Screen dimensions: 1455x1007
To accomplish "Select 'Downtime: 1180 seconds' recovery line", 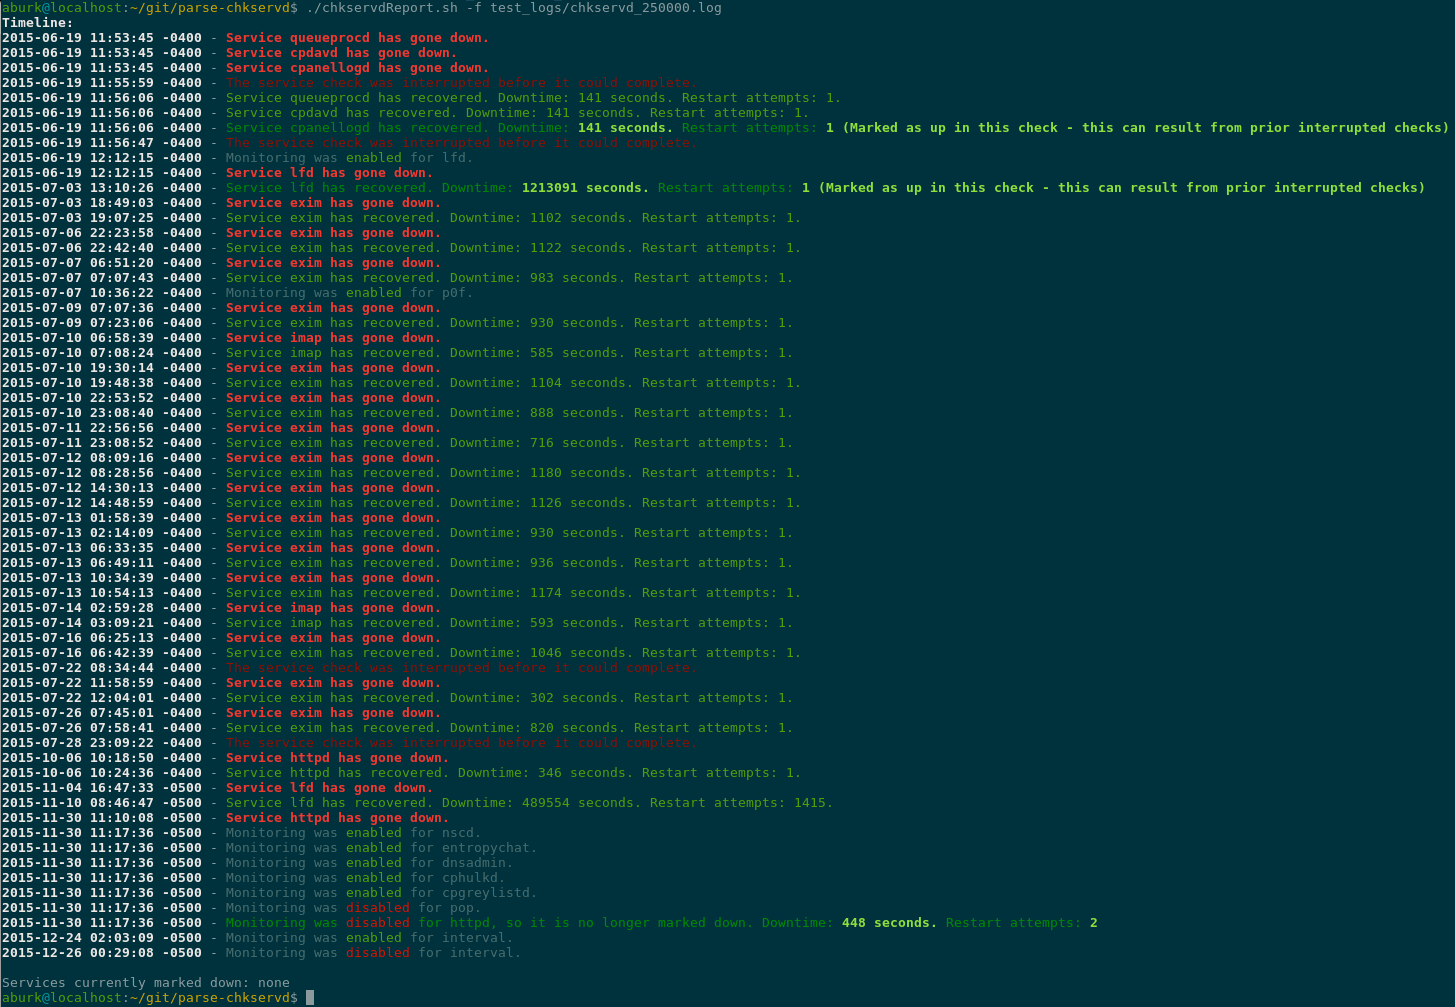I will [514, 473].
